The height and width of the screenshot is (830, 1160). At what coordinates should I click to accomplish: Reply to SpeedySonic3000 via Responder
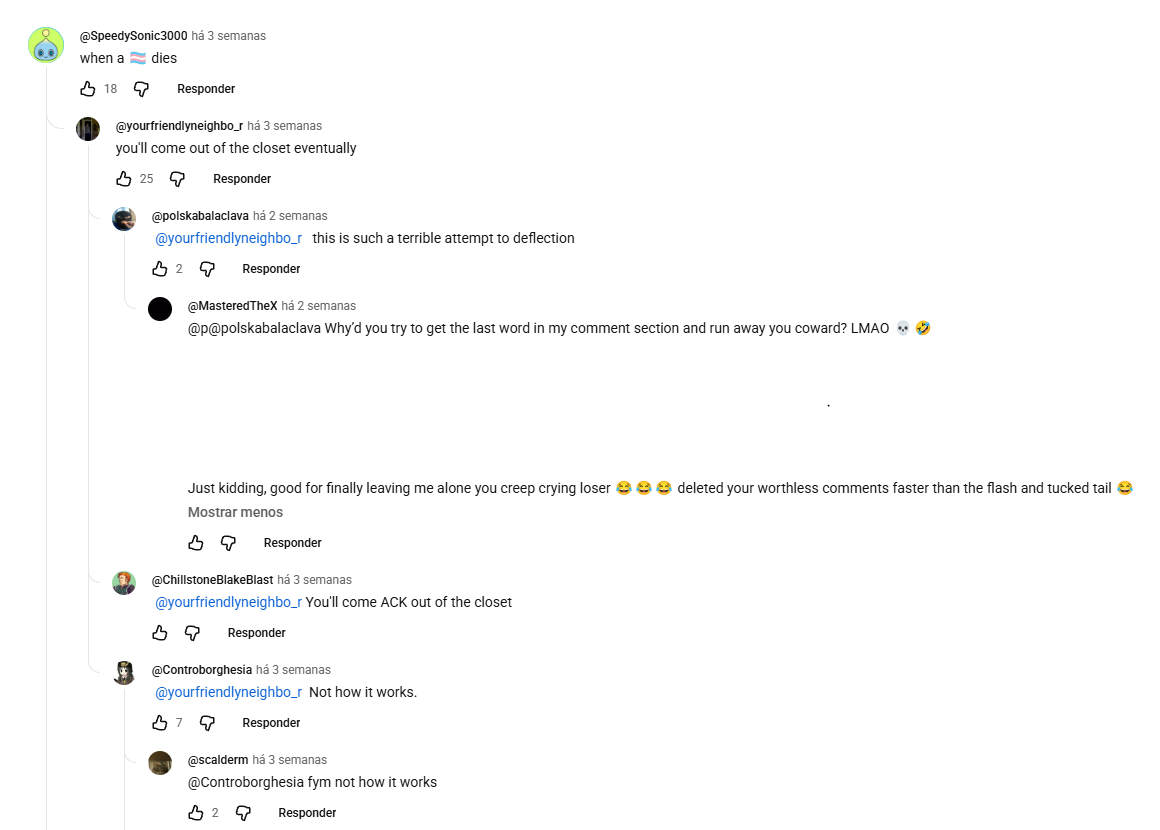[x=206, y=89]
